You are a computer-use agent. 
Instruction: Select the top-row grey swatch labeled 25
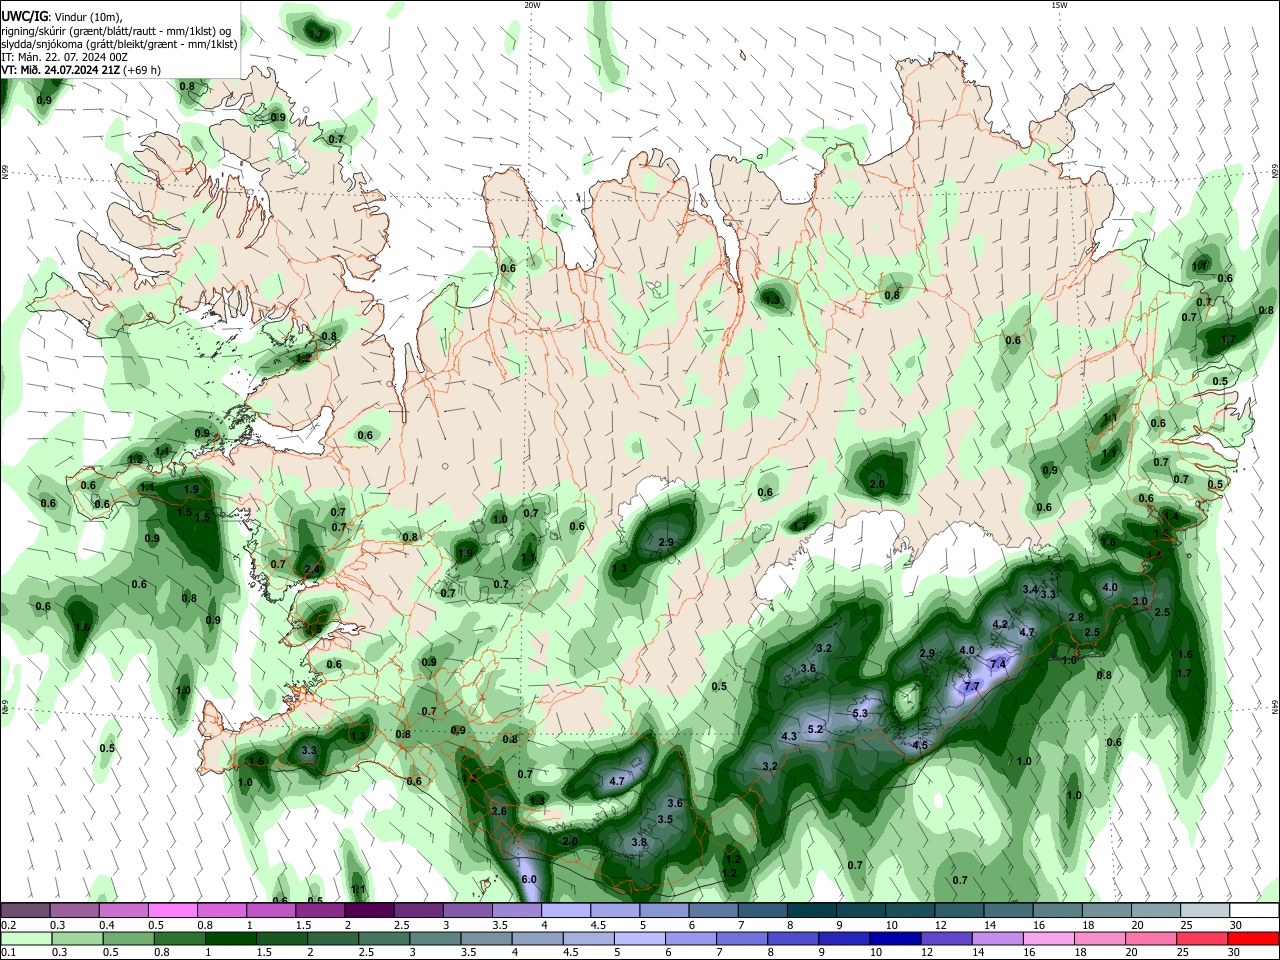[1204, 910]
